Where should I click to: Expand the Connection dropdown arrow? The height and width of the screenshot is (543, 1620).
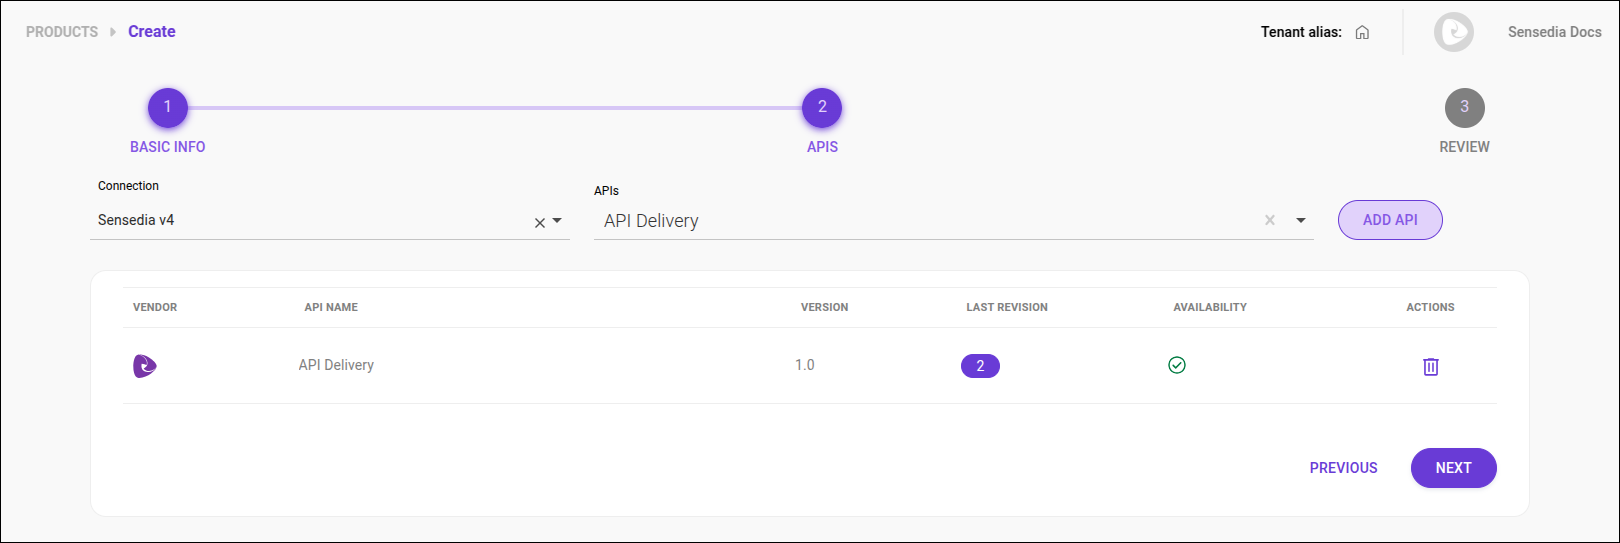pyautogui.click(x=557, y=221)
